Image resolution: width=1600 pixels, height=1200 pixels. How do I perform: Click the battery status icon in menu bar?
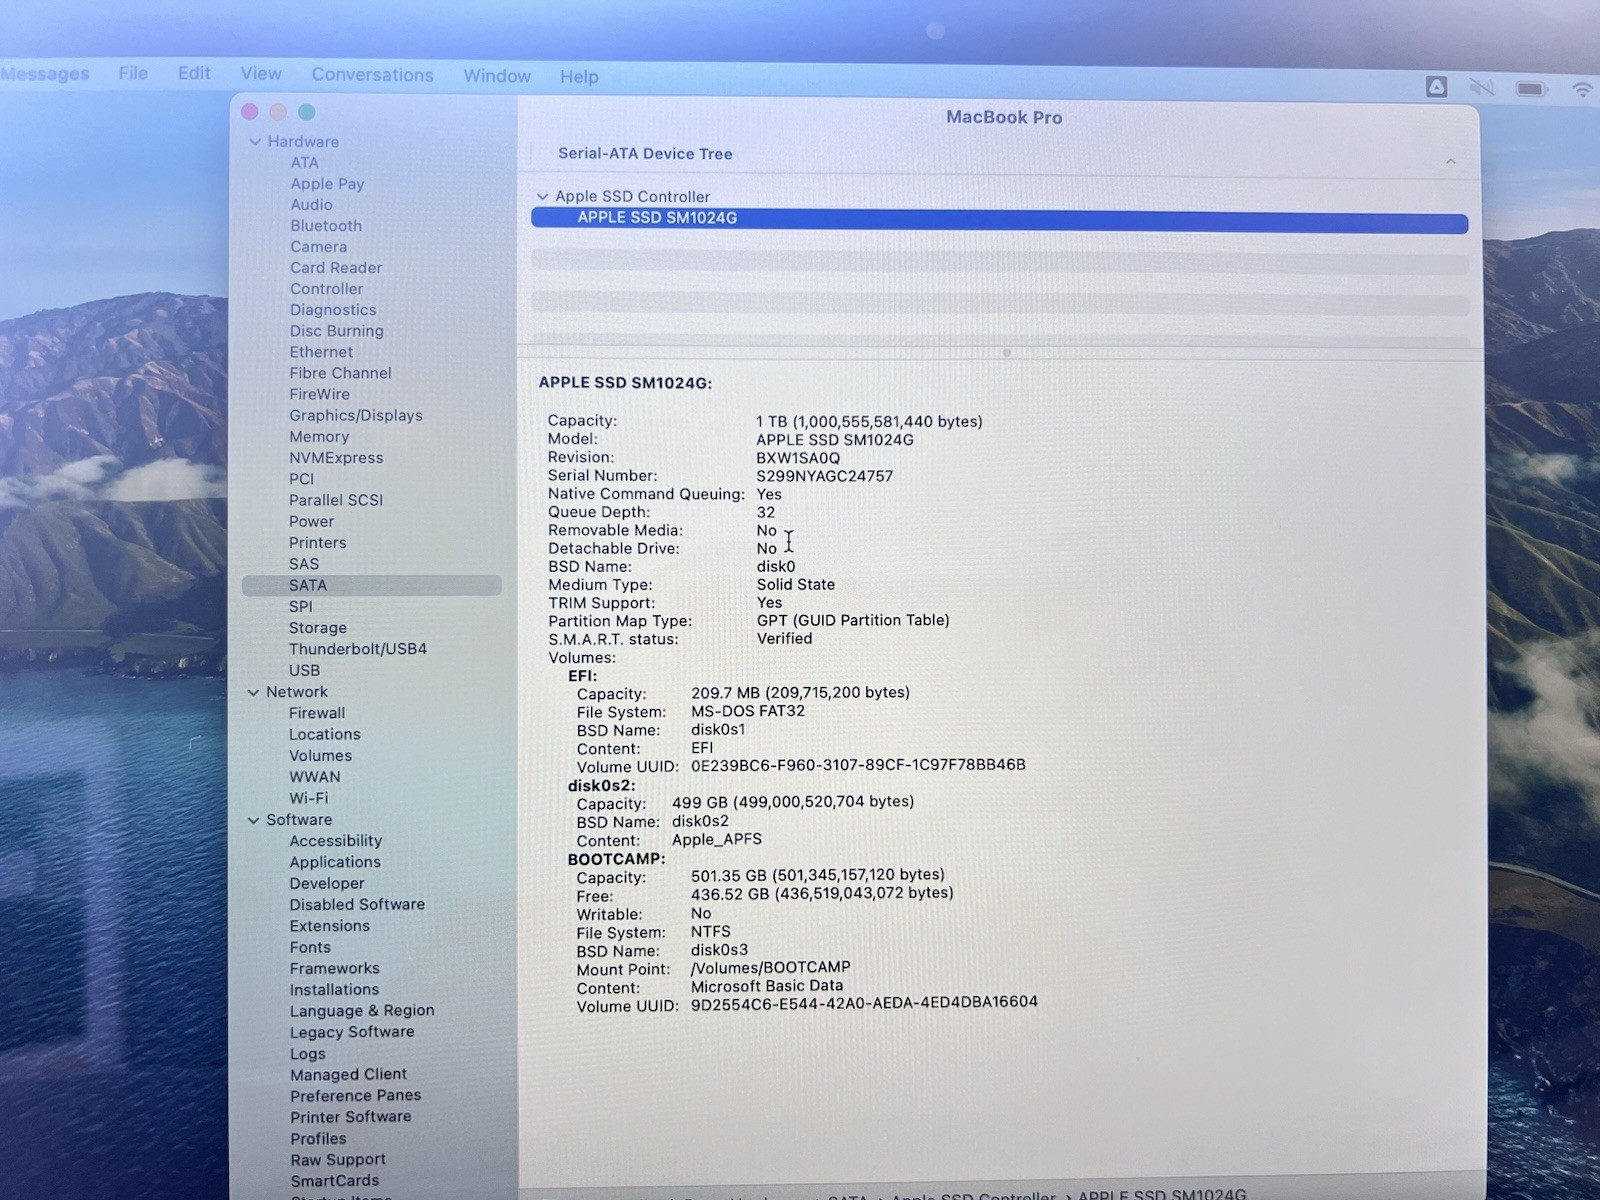pyautogui.click(x=1531, y=89)
